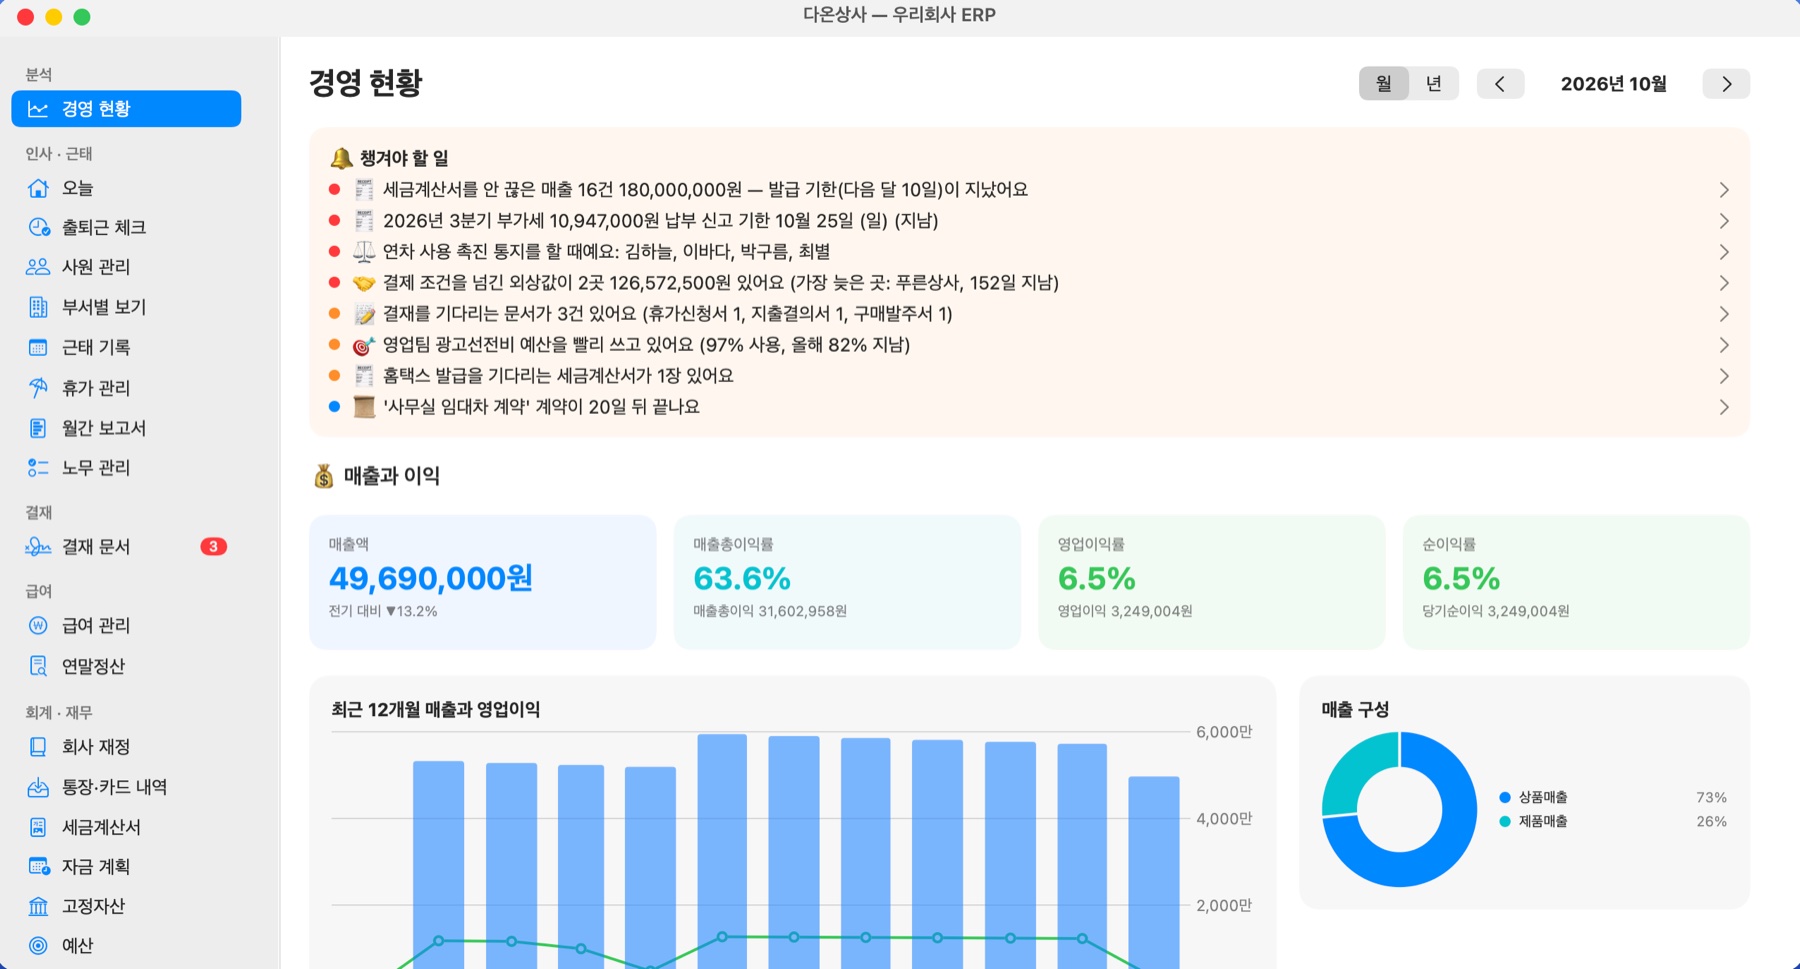Open 세금계산서 receipt icon in sidebar

pyautogui.click(x=38, y=827)
